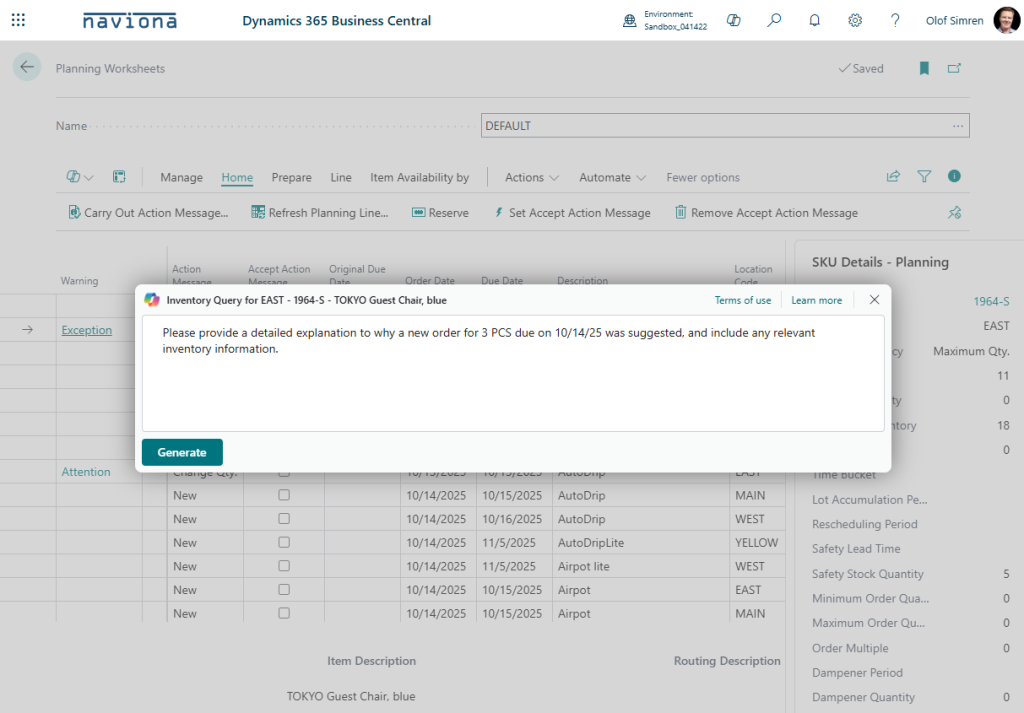This screenshot has width=1024, height=713.
Task: Open the notifications bell
Action: point(814,20)
